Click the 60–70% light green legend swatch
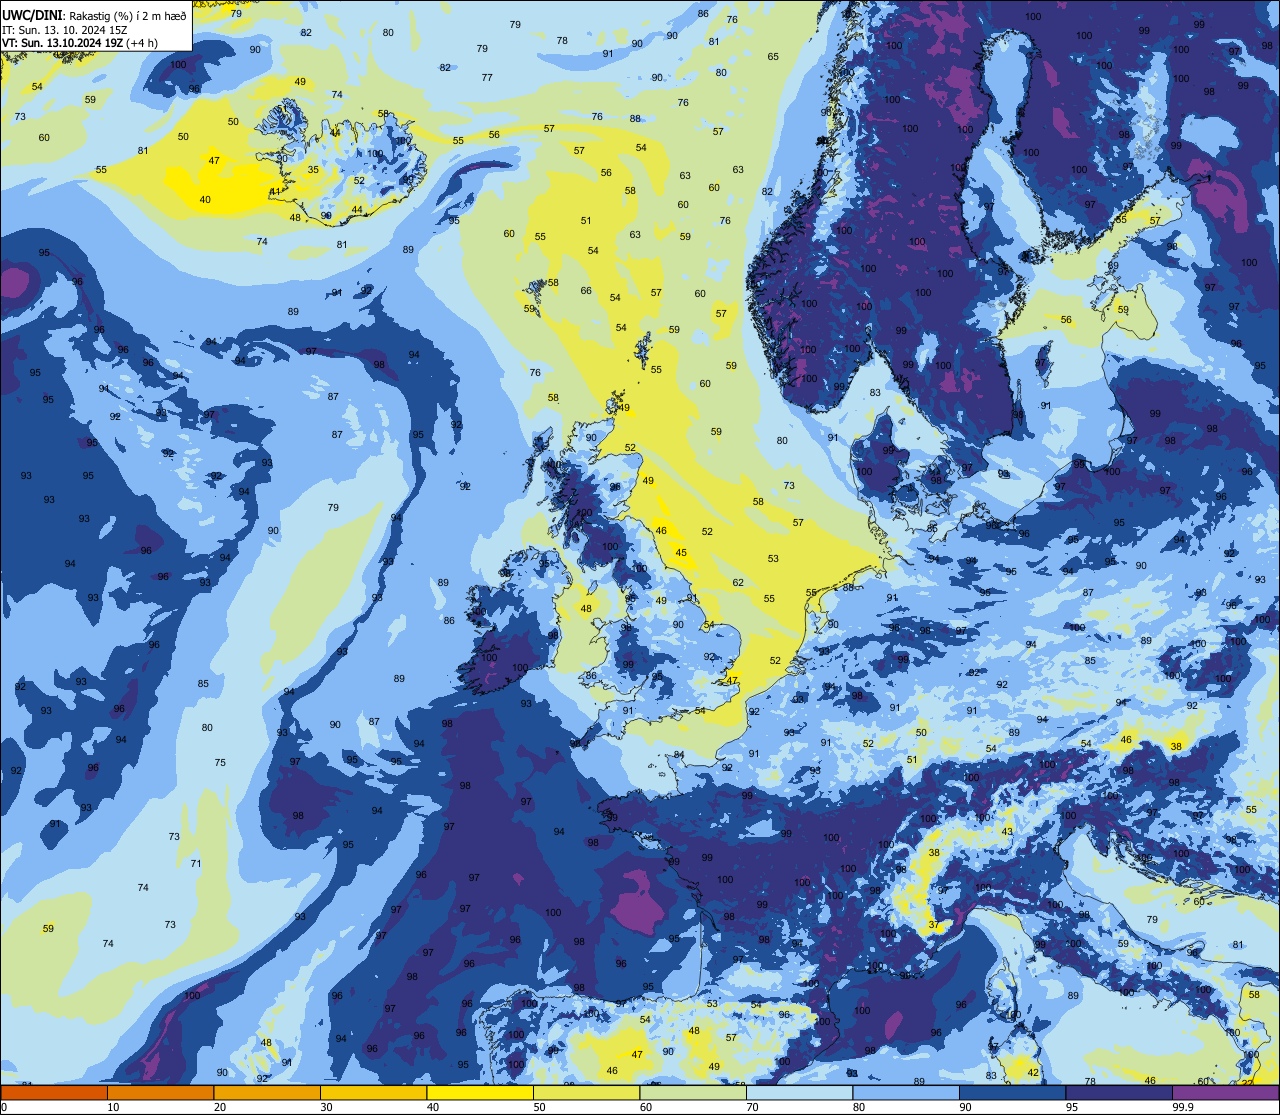 tap(693, 1092)
